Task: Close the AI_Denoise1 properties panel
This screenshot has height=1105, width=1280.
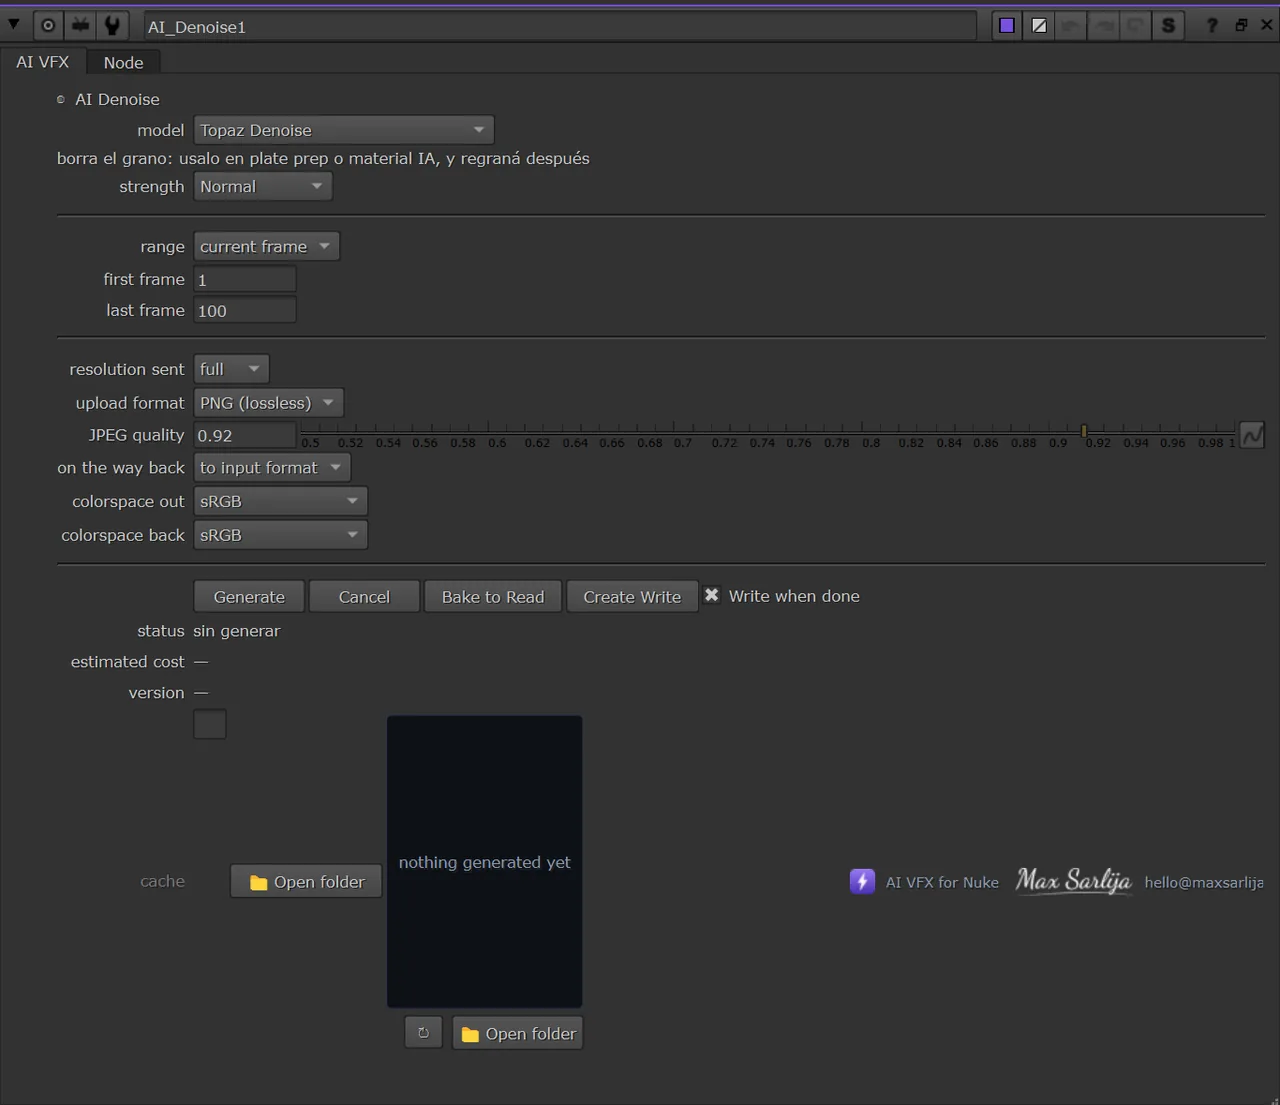Action: 1266,25
